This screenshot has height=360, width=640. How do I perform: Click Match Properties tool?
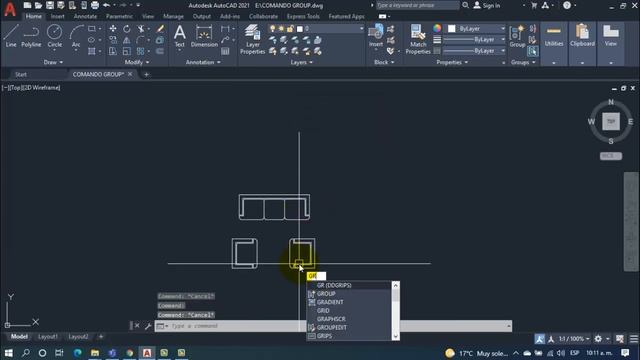[x=418, y=39]
